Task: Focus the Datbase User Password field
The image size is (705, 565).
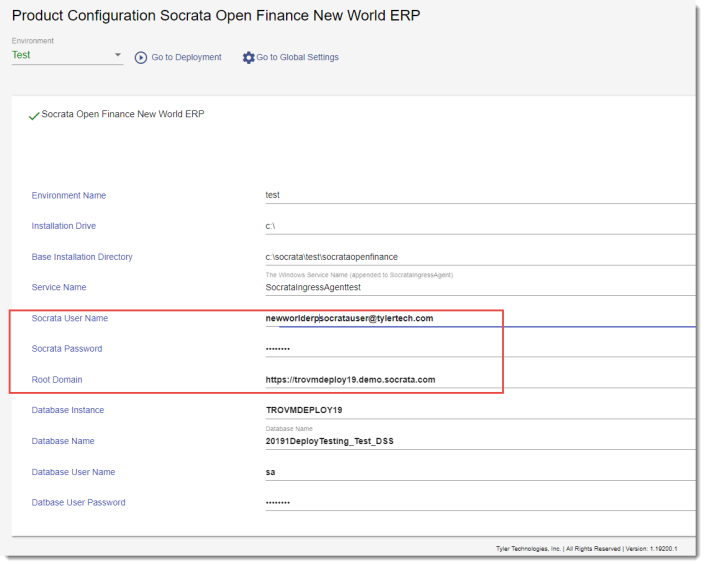Action: click(480, 503)
